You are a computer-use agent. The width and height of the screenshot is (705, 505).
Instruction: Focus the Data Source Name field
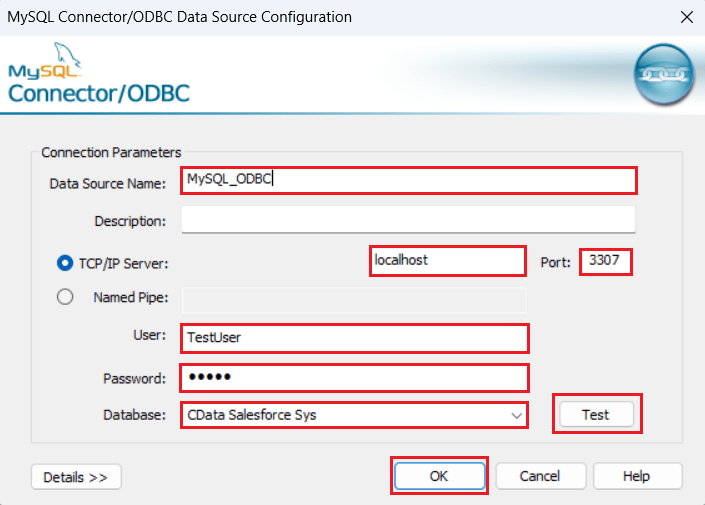[x=408, y=180]
